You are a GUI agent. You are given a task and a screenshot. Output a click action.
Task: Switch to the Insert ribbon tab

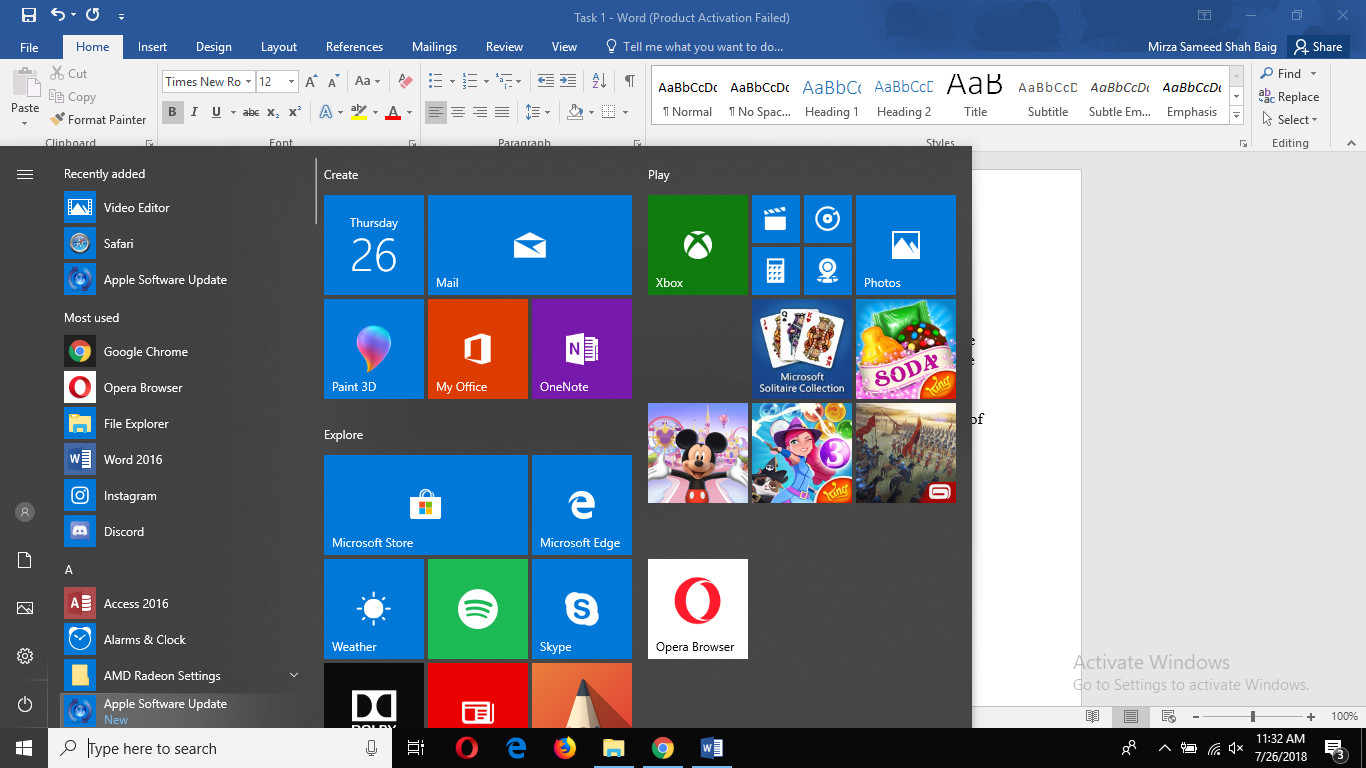[x=152, y=47]
